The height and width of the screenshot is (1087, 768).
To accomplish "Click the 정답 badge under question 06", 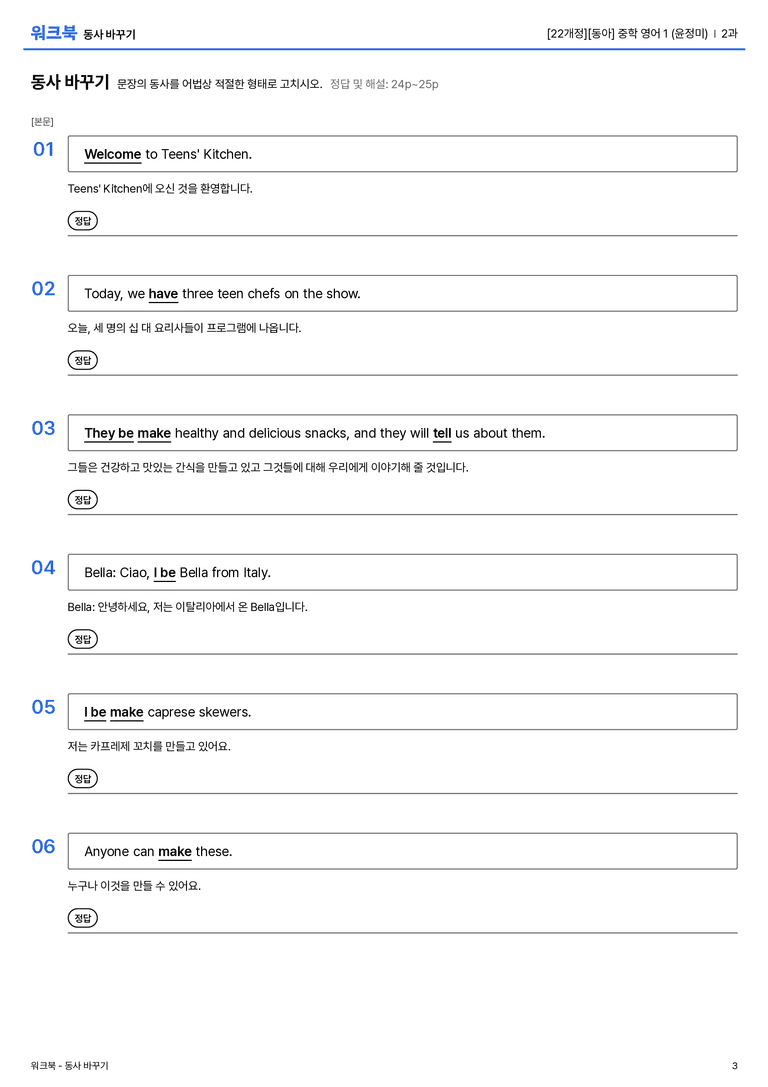I will 82,917.
